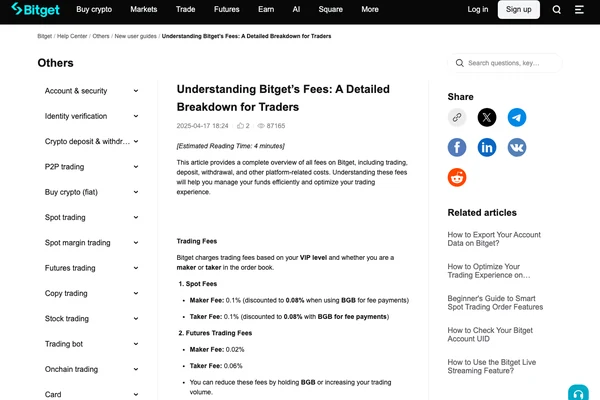The image size is (600, 400).
Task: Click the '1. Spot Fees' subheading
Action: pyautogui.click(x=198, y=284)
